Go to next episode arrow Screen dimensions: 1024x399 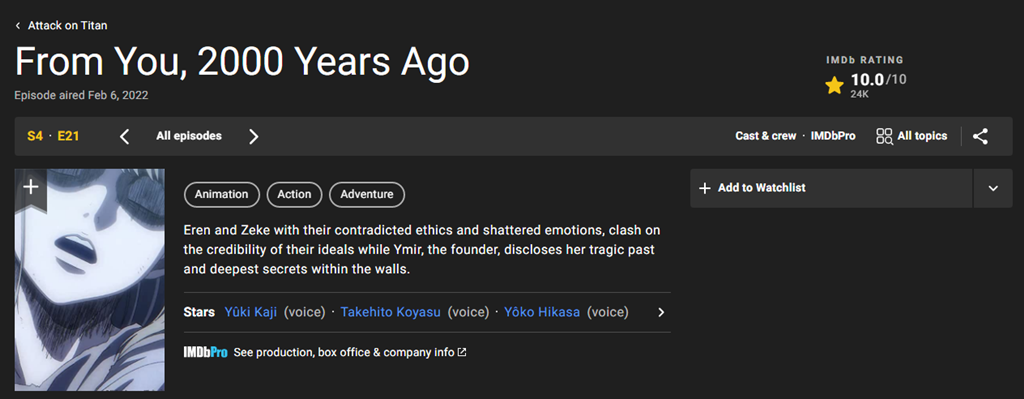(254, 136)
